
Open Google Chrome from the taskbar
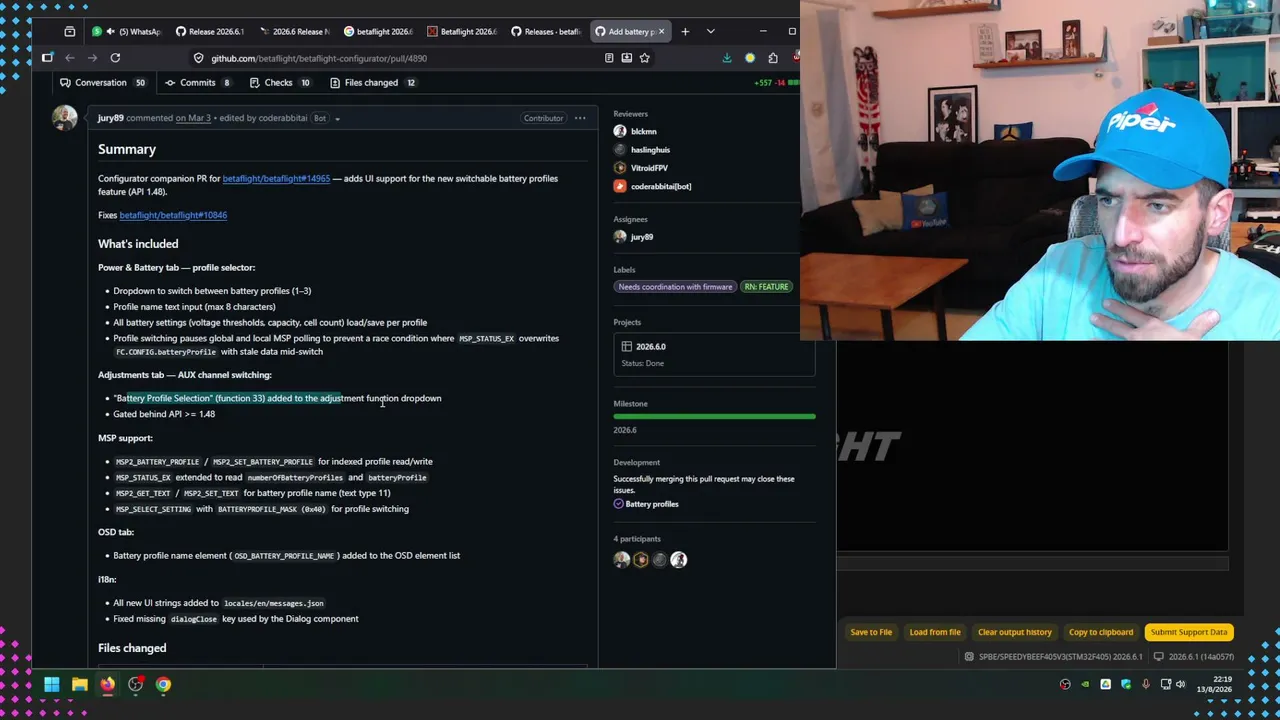click(163, 685)
